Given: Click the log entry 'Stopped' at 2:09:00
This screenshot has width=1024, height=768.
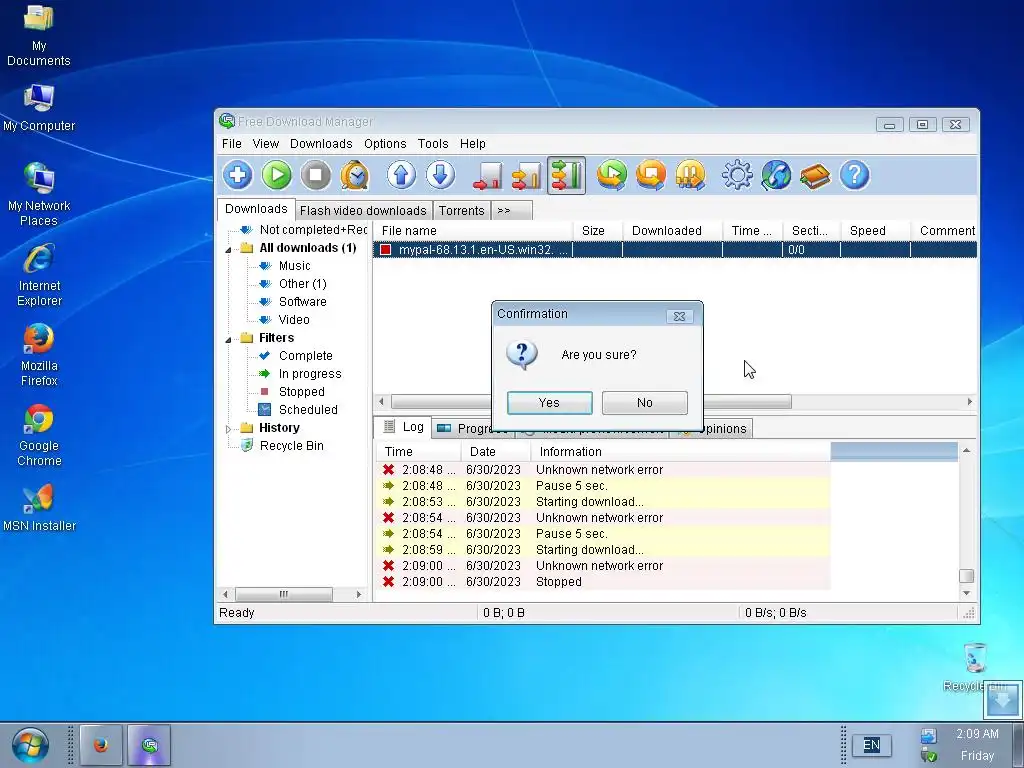Looking at the screenshot, I should [x=603, y=582].
